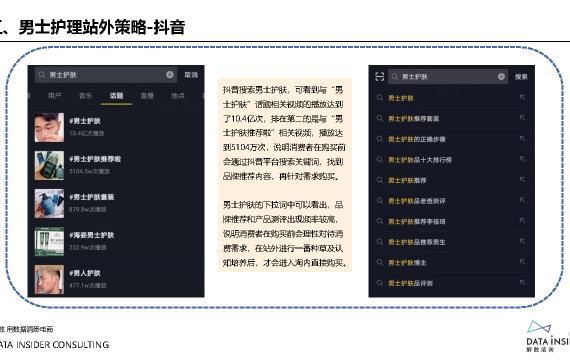Click the #男人护肤 topic title
570x360 pixels.
[x=85, y=273]
